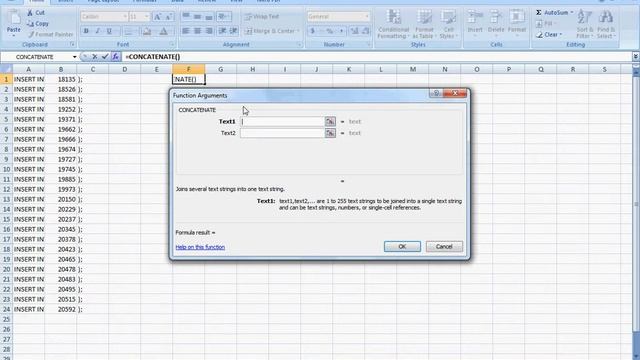
Task: Open the Fill Color bucket
Action: tap(147, 31)
